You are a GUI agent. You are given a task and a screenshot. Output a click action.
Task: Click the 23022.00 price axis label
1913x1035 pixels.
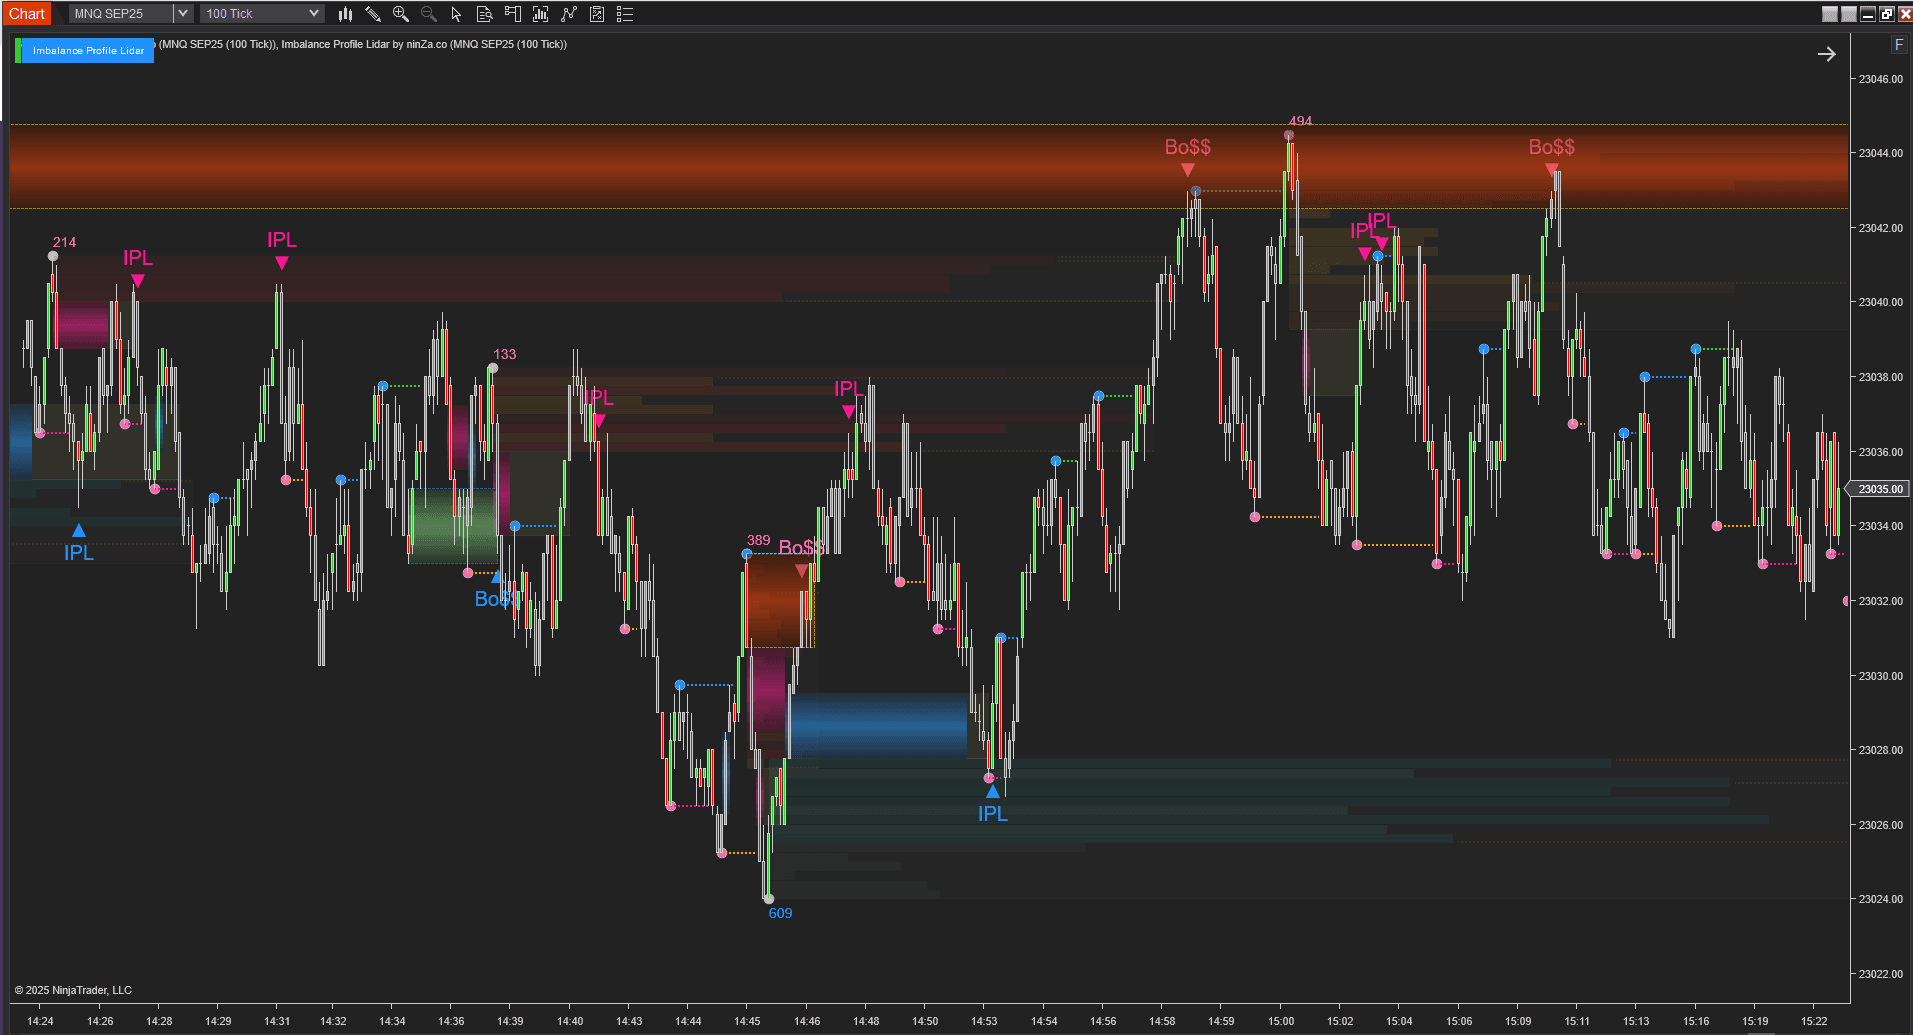(x=1881, y=974)
